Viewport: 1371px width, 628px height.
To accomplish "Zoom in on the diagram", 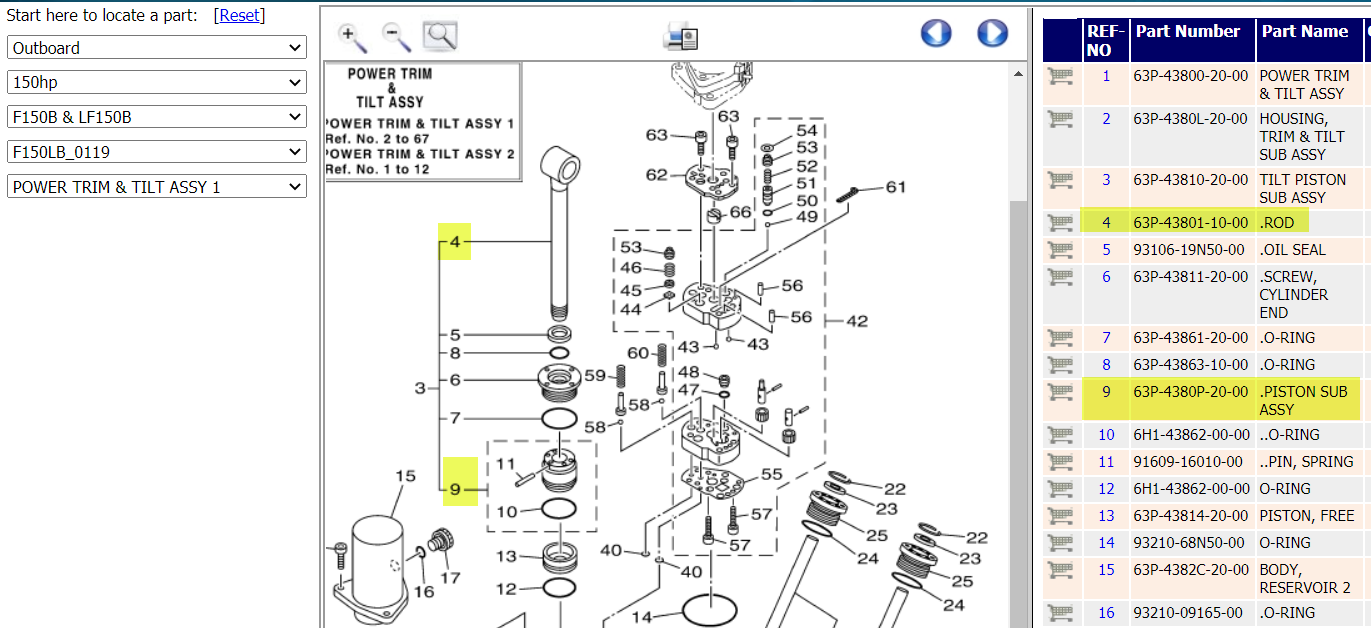I will point(351,37).
